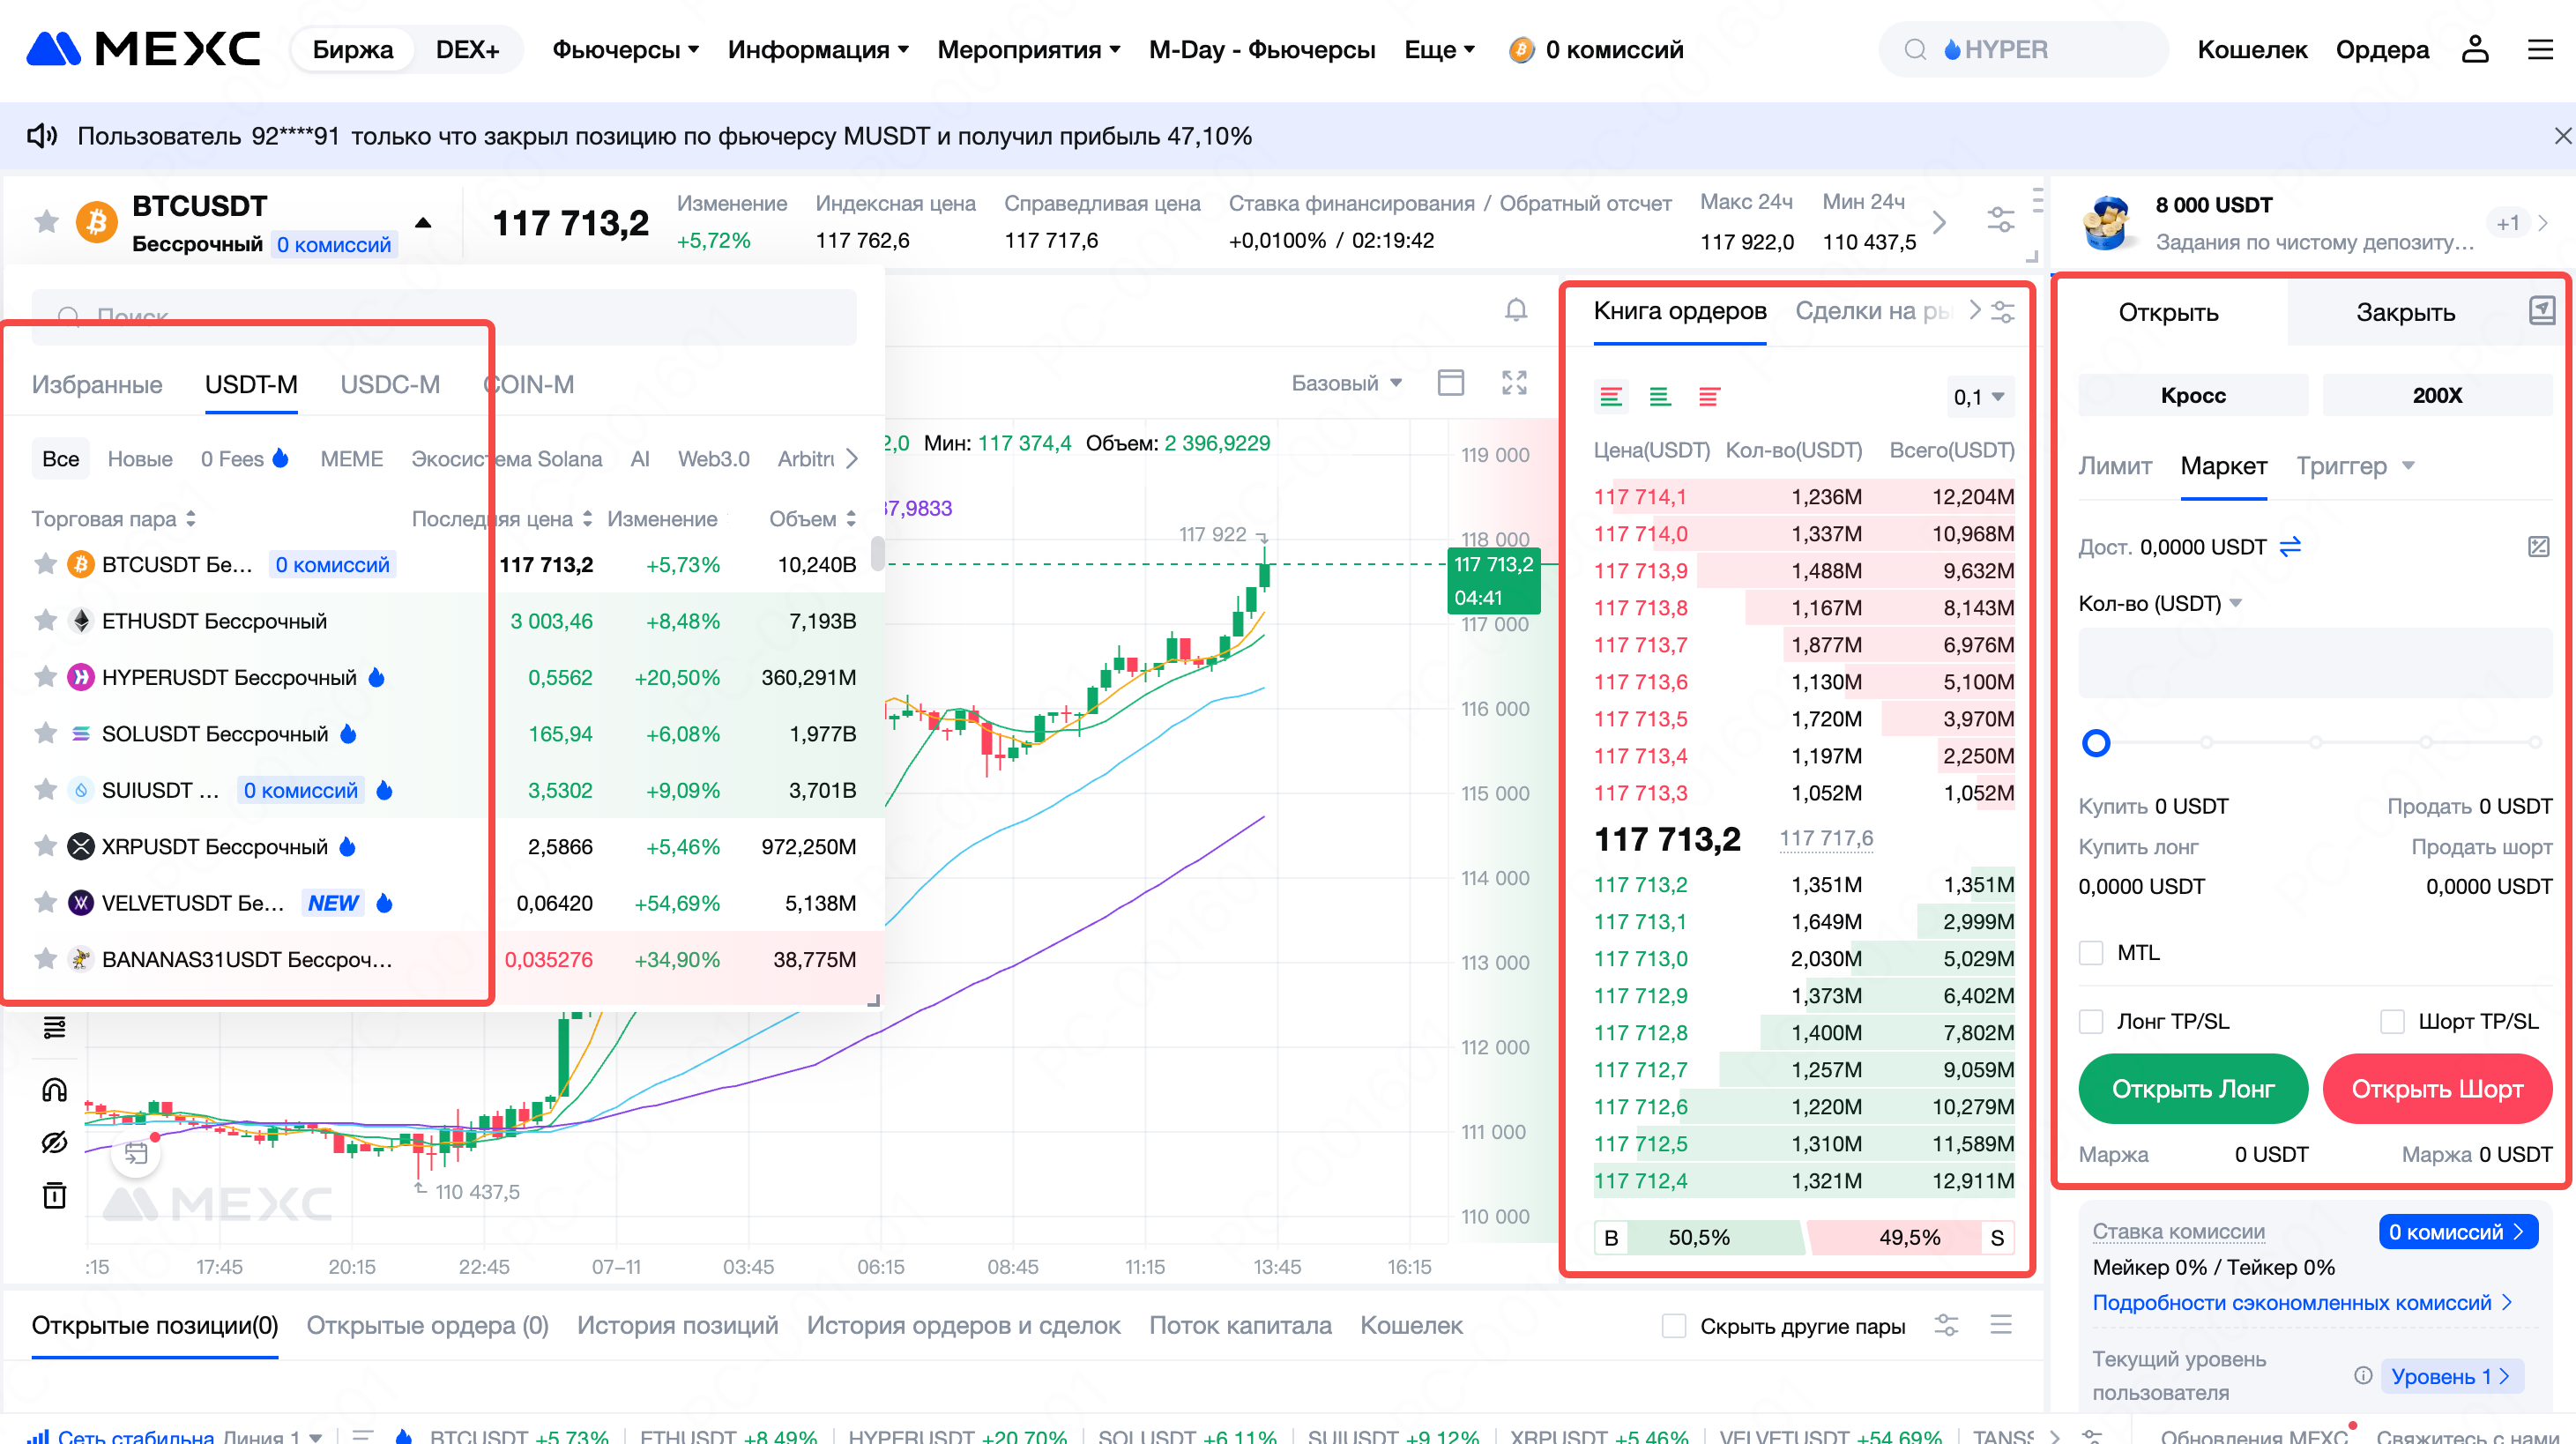The width and height of the screenshot is (2576, 1444).
Task: Open the calculator icon in order panel
Action: (x=2538, y=546)
